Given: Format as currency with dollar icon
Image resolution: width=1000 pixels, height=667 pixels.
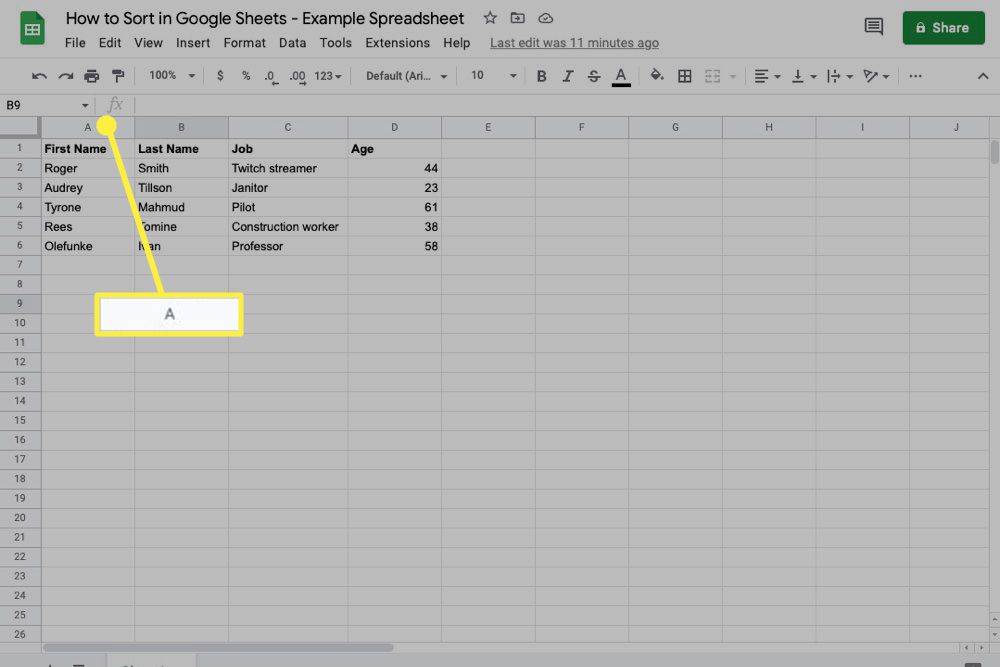Looking at the screenshot, I should click(220, 76).
